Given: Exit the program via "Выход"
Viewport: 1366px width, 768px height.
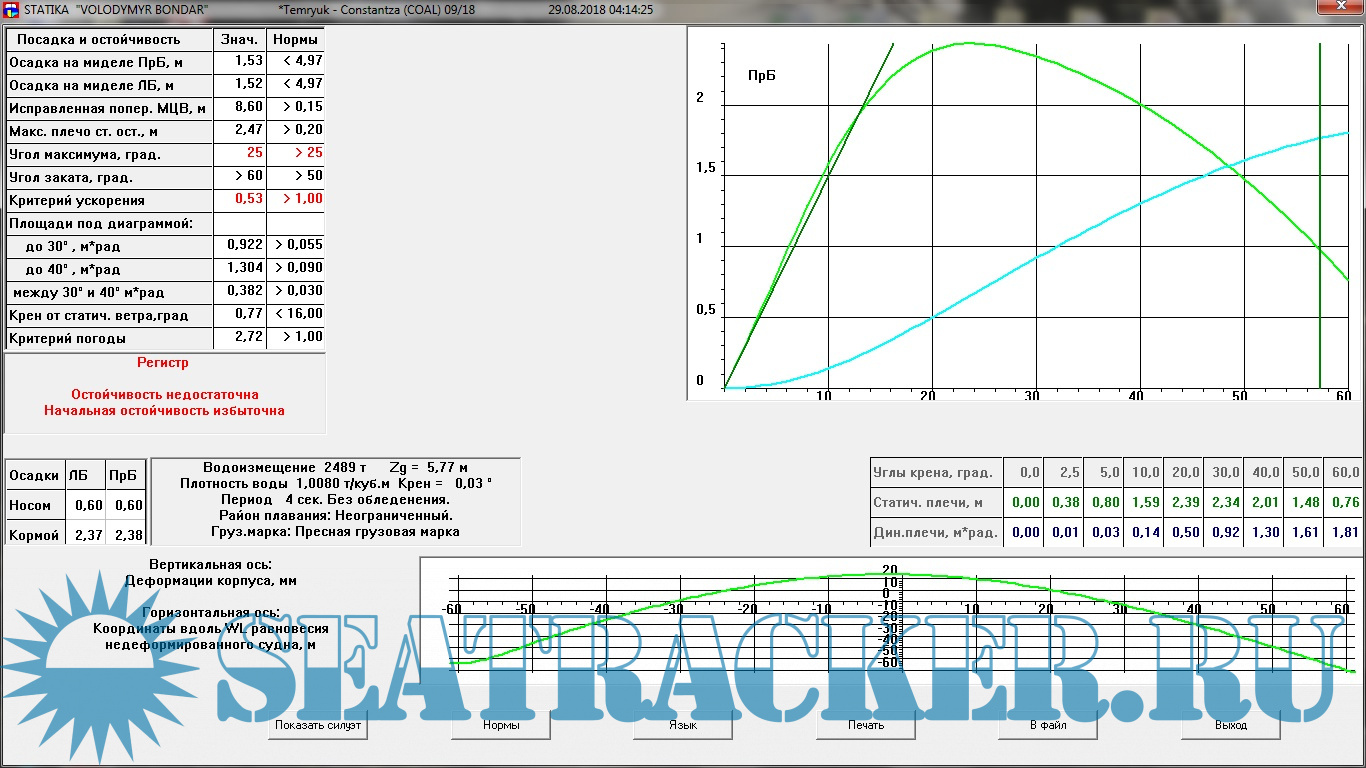Looking at the screenshot, I should 1231,725.
